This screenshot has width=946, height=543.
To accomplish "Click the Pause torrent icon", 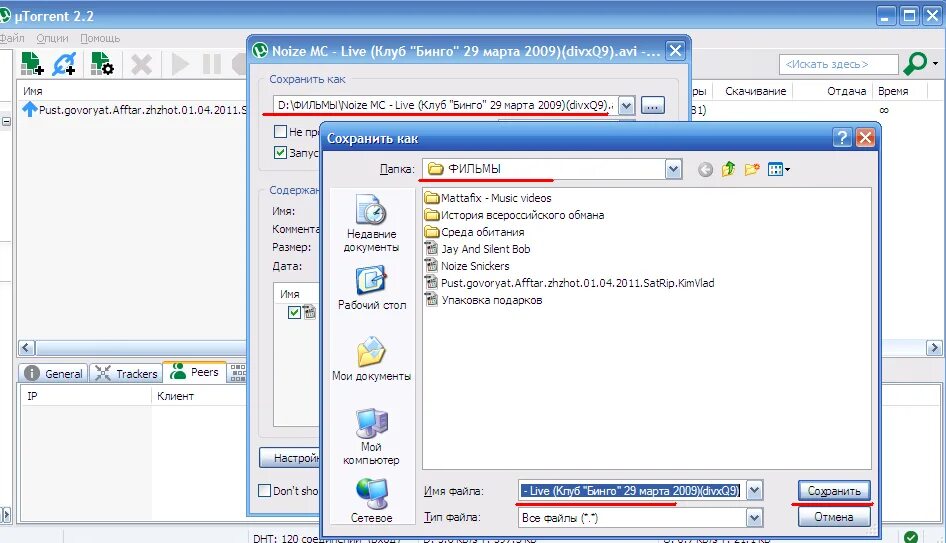I will click(x=212, y=64).
